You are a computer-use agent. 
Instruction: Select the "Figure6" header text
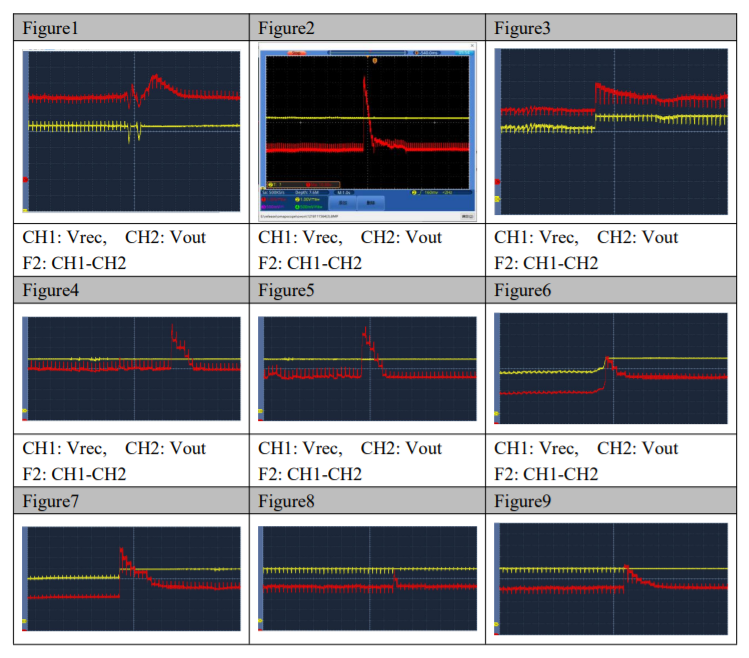point(523,290)
